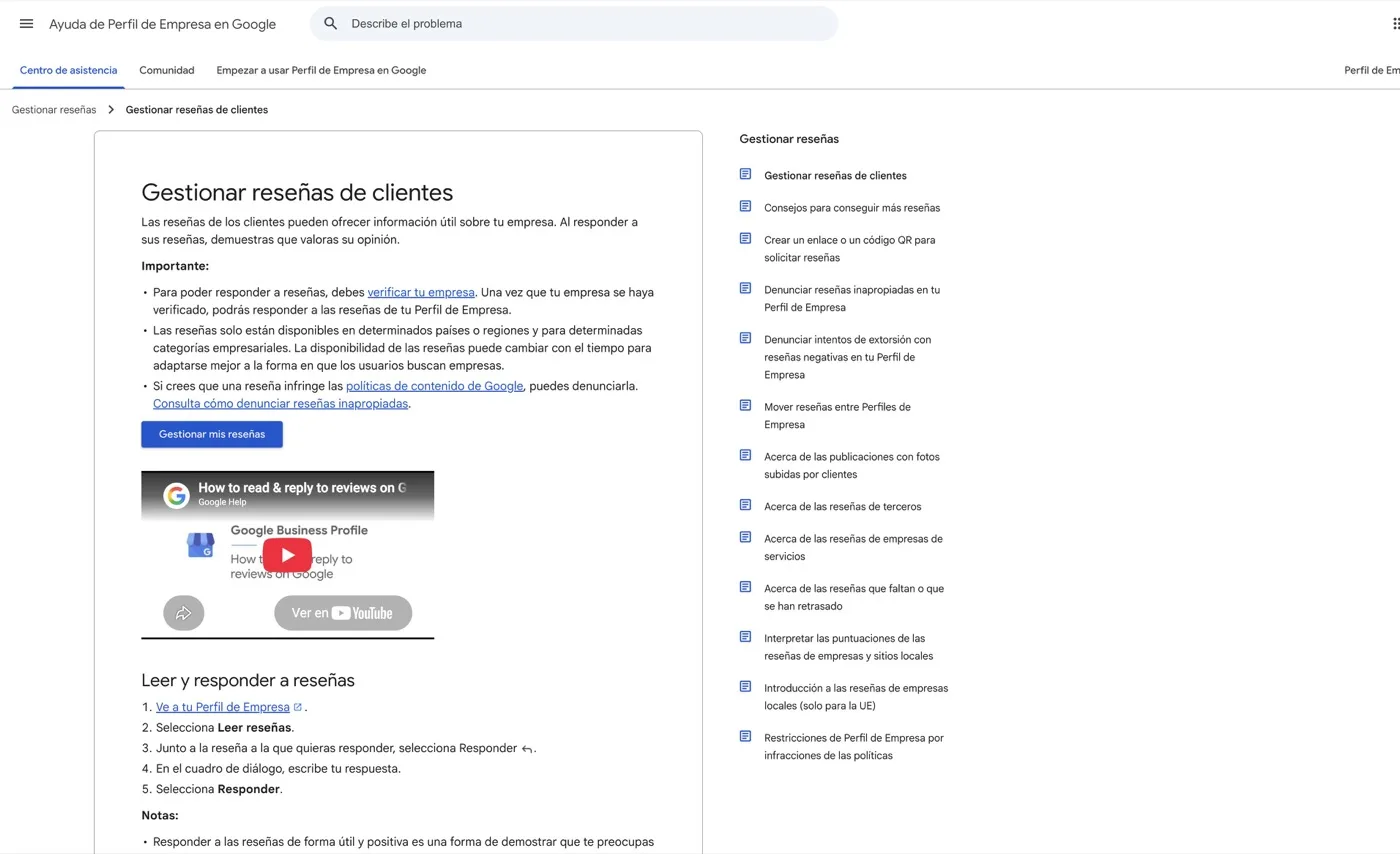Click the Google Help channel name in video
The image size is (1400, 854).
(222, 502)
